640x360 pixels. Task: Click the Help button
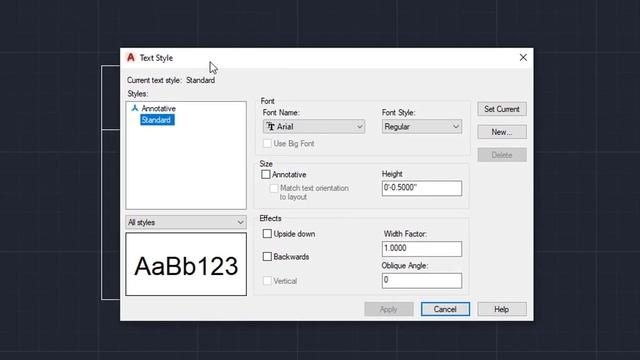point(502,309)
